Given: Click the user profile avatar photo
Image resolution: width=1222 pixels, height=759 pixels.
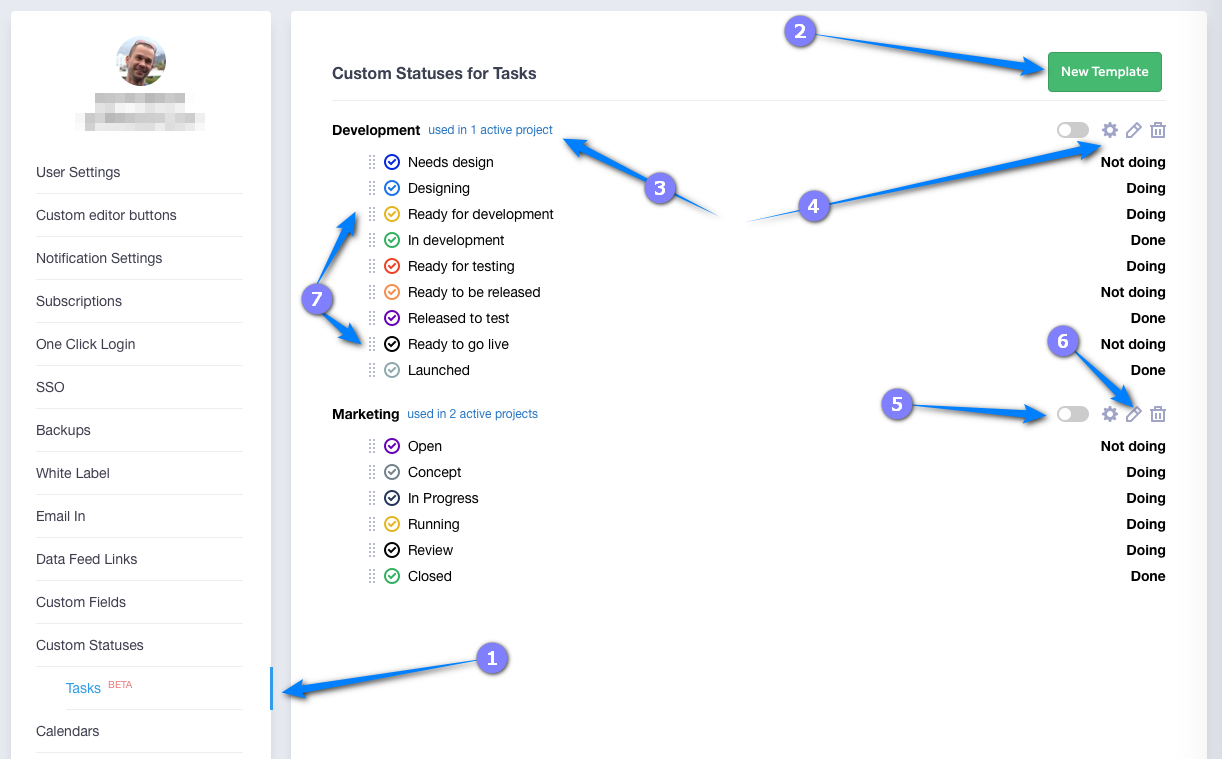Looking at the screenshot, I should (141, 61).
